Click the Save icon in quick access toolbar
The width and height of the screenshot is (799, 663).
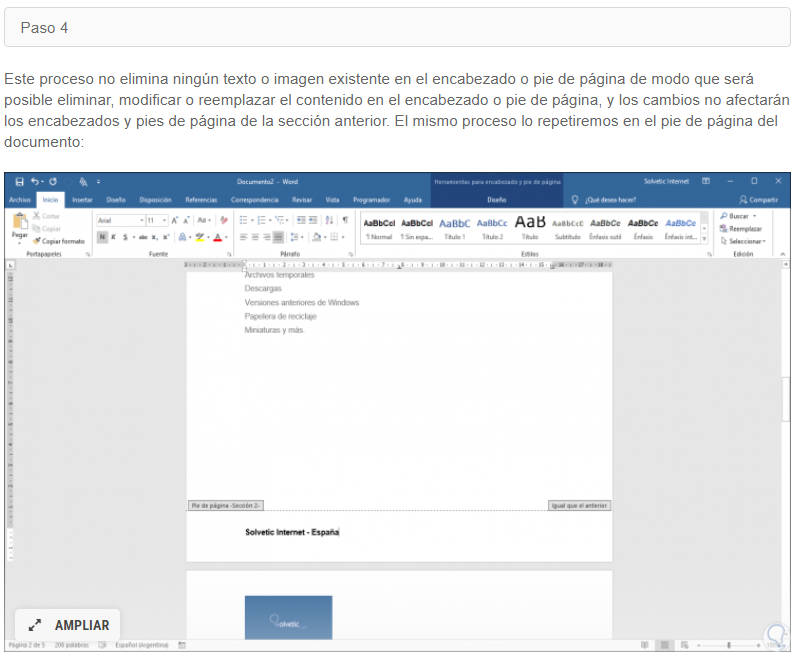(x=19, y=181)
